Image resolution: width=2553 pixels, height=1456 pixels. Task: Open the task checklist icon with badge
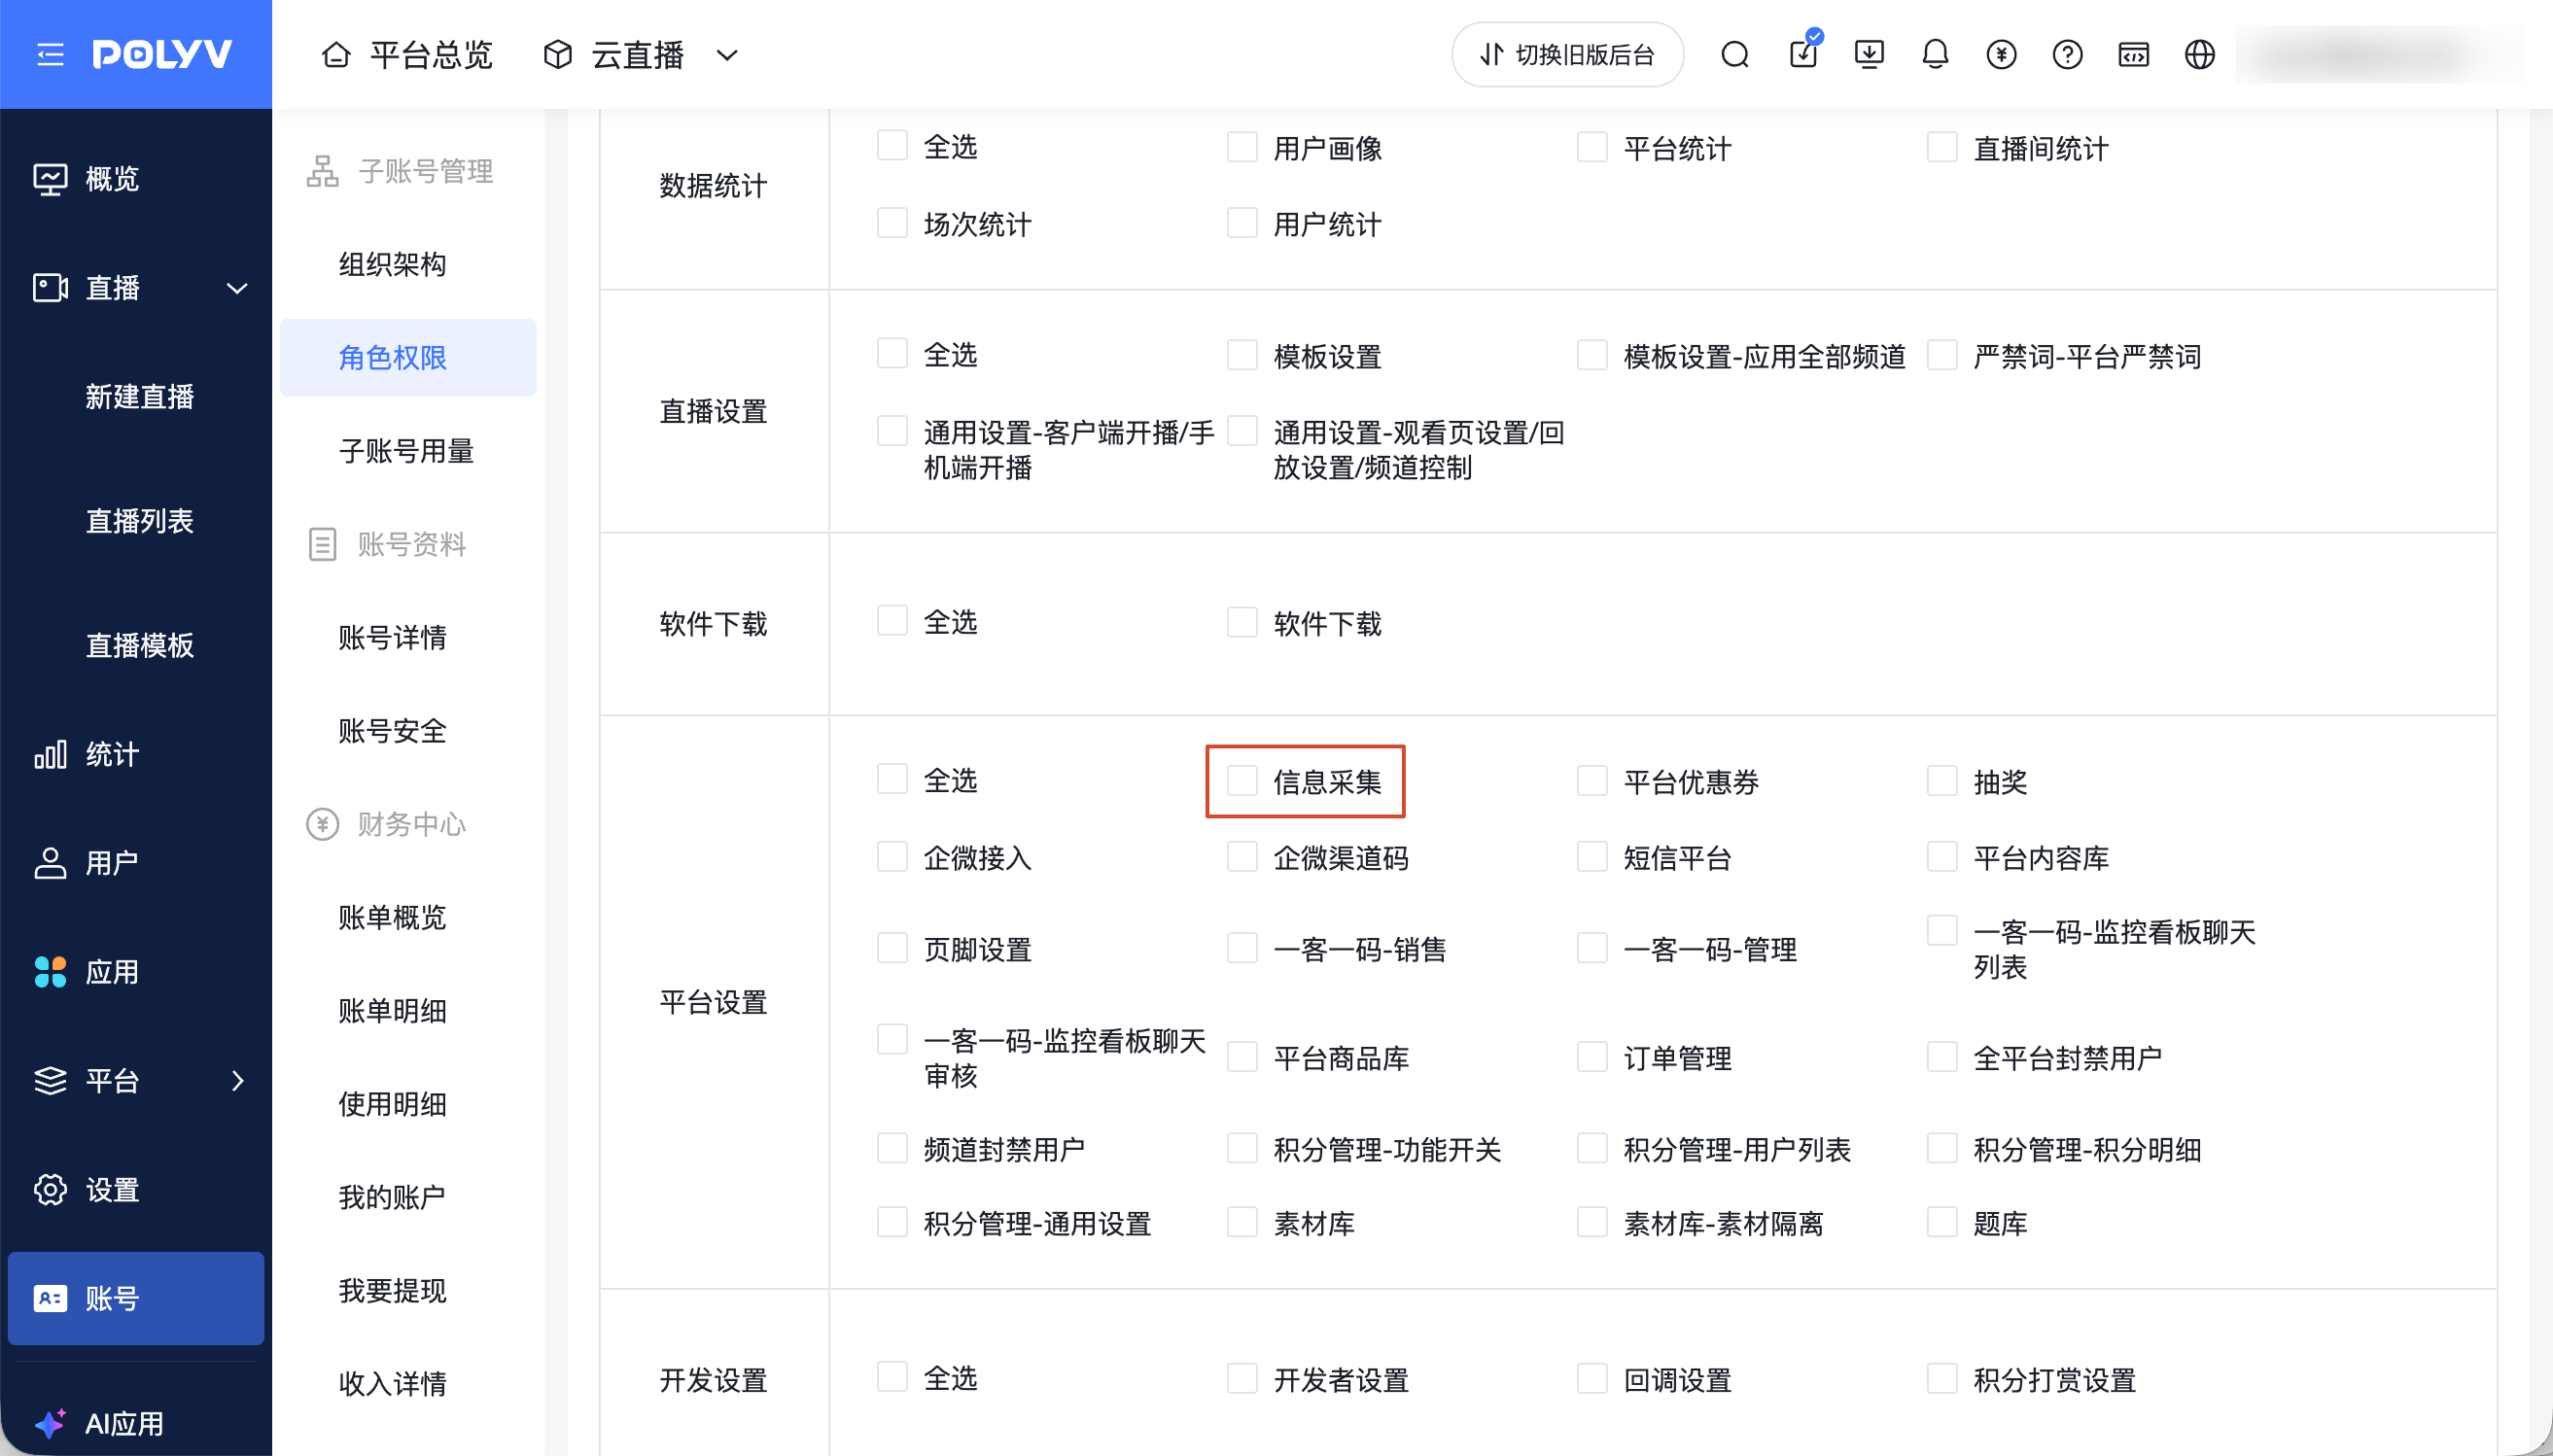pos(1803,52)
